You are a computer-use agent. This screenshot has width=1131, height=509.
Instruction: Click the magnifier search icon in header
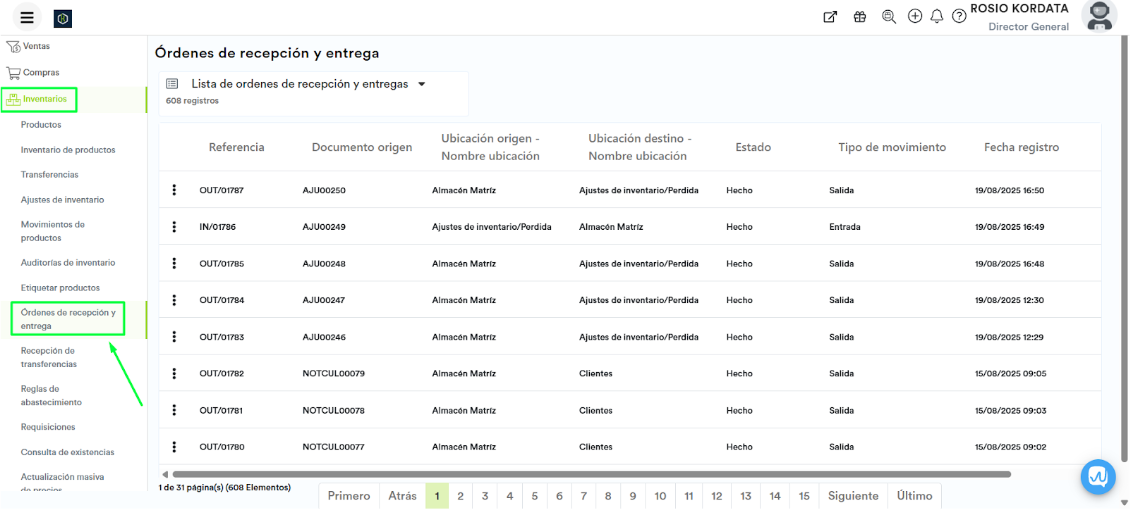coord(889,17)
